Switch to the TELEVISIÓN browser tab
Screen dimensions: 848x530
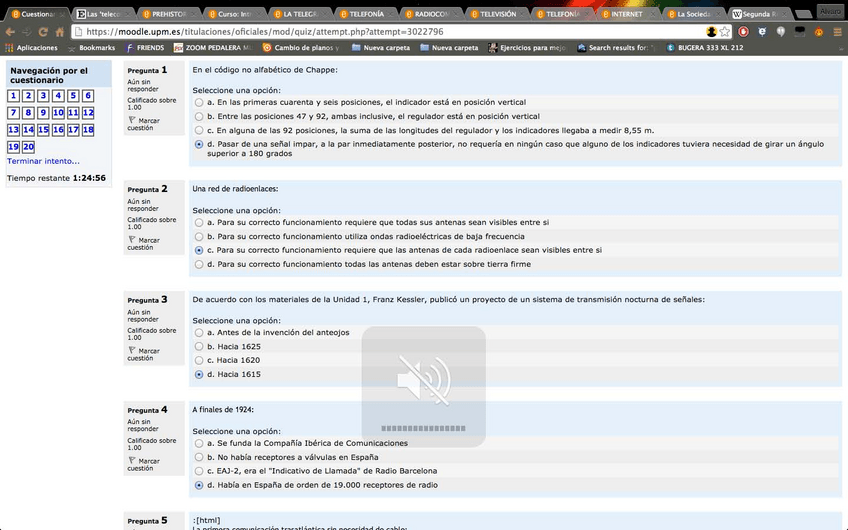click(x=497, y=15)
